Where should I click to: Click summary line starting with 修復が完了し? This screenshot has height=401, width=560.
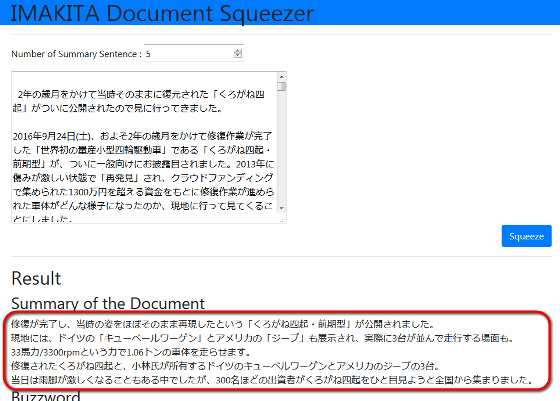(222, 324)
